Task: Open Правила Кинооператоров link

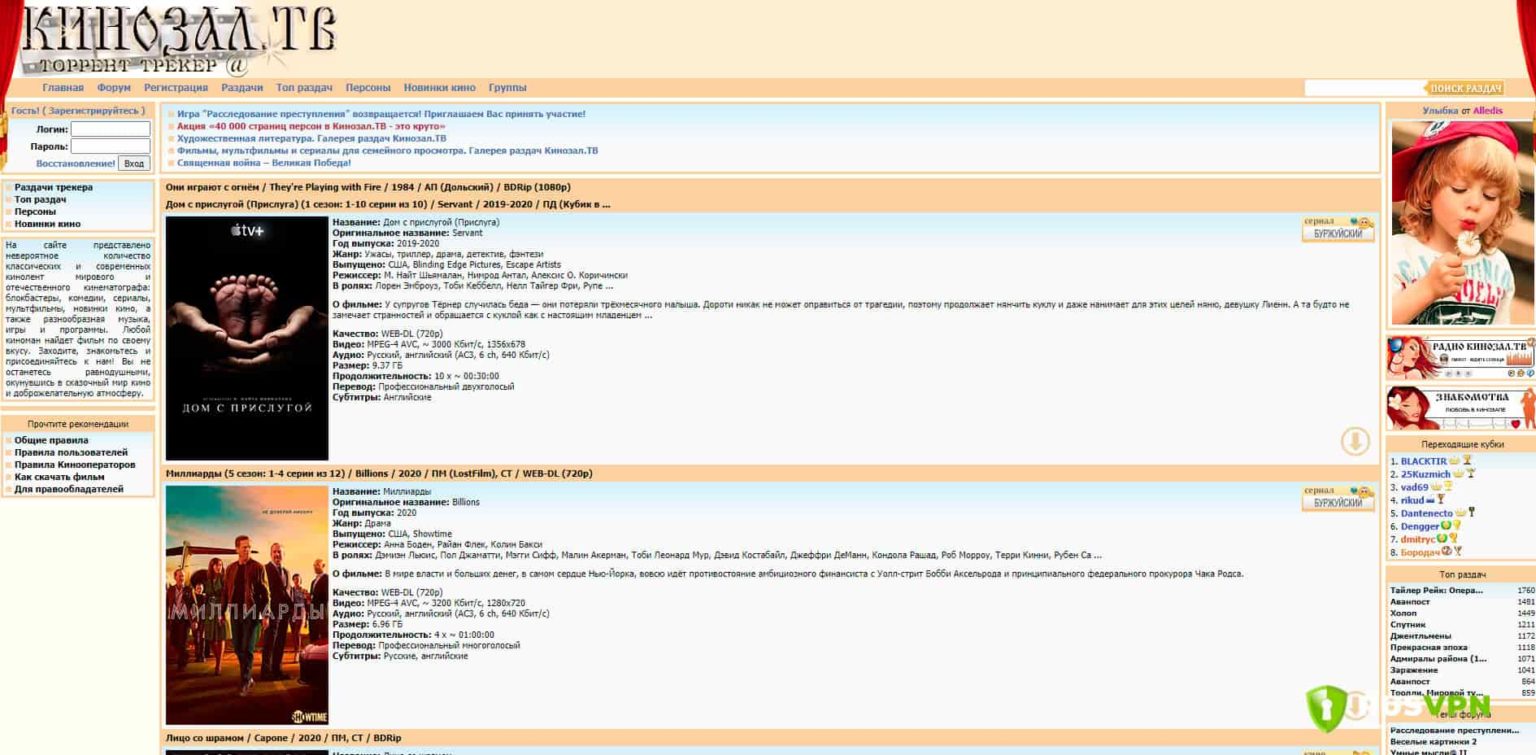Action: (75, 464)
